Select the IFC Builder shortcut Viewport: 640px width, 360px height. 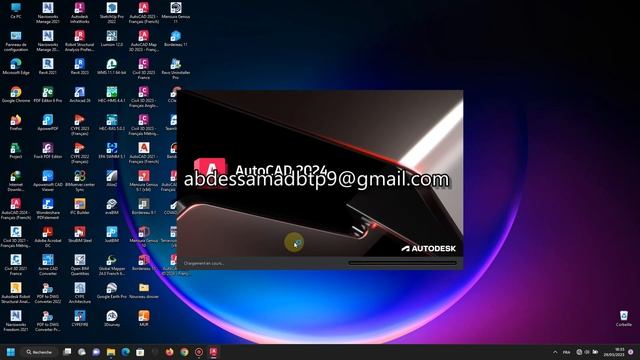click(x=80, y=207)
